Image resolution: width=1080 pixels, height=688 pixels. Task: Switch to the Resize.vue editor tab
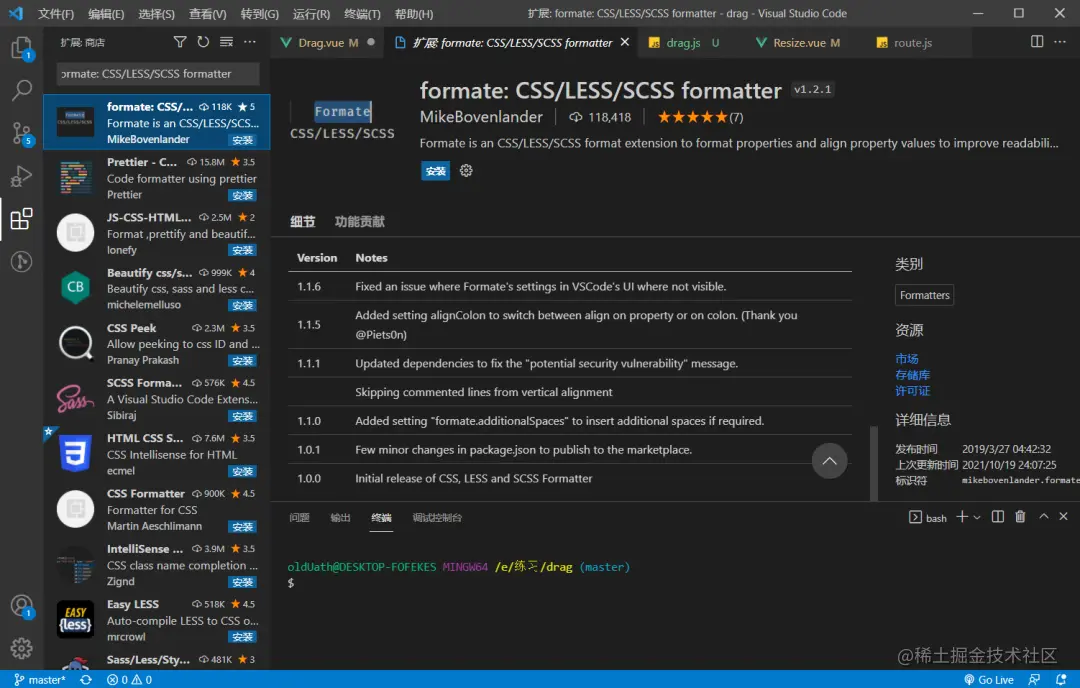(x=799, y=43)
